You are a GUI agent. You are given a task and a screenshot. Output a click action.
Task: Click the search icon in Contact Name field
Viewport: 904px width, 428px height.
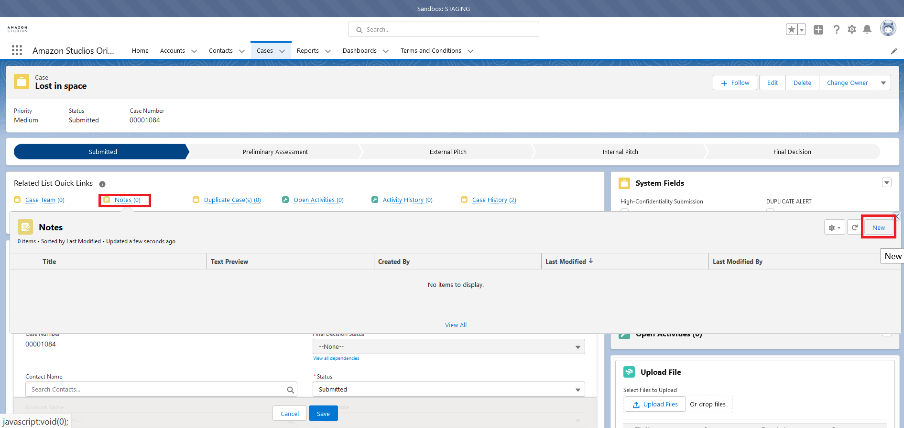click(291, 389)
